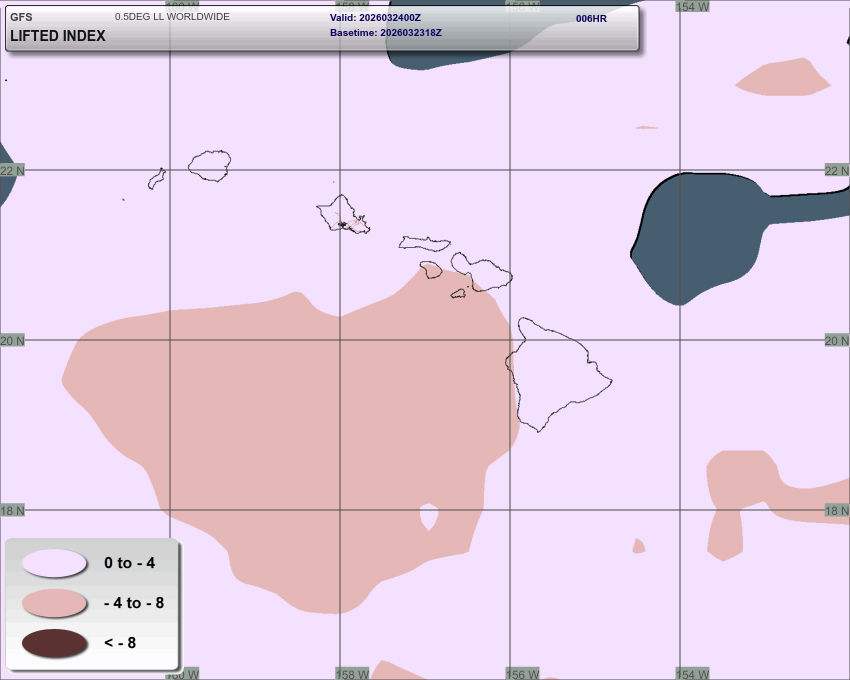This screenshot has width=850, height=680.
Task: Select the 006HR forecast hour label
Action: (591, 18)
